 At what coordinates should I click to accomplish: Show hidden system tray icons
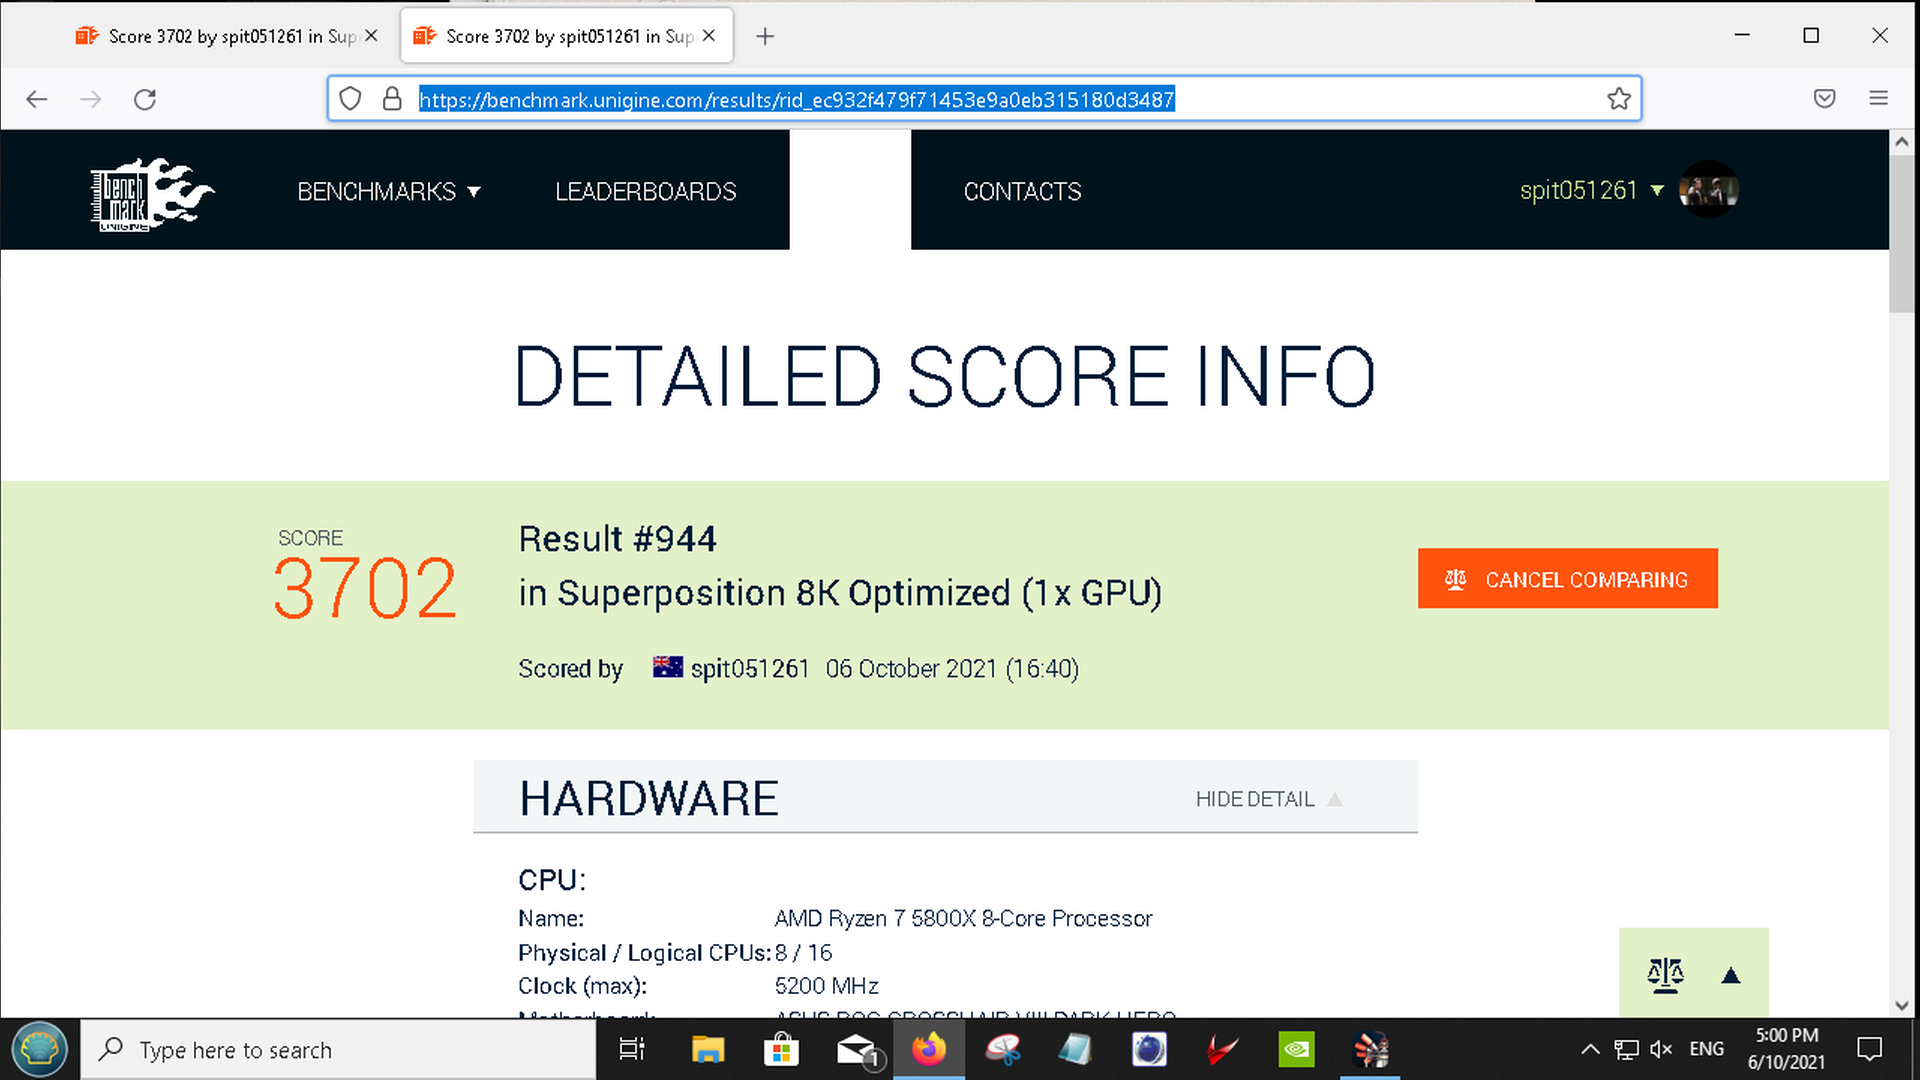(x=1589, y=1049)
